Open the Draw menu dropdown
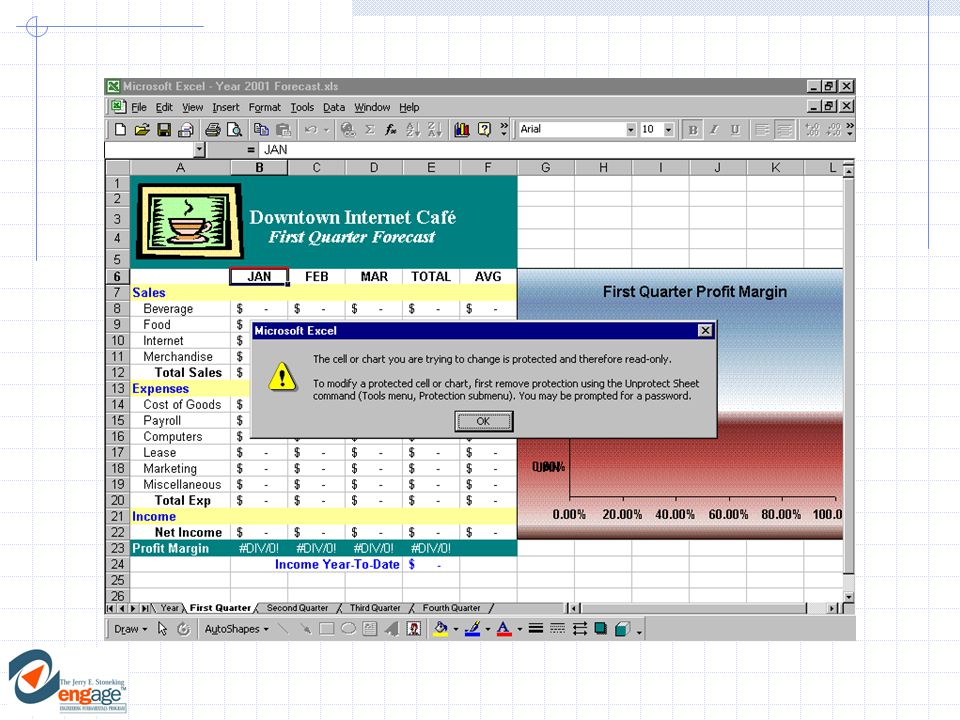Image resolution: width=960 pixels, height=720 pixels. (x=130, y=629)
